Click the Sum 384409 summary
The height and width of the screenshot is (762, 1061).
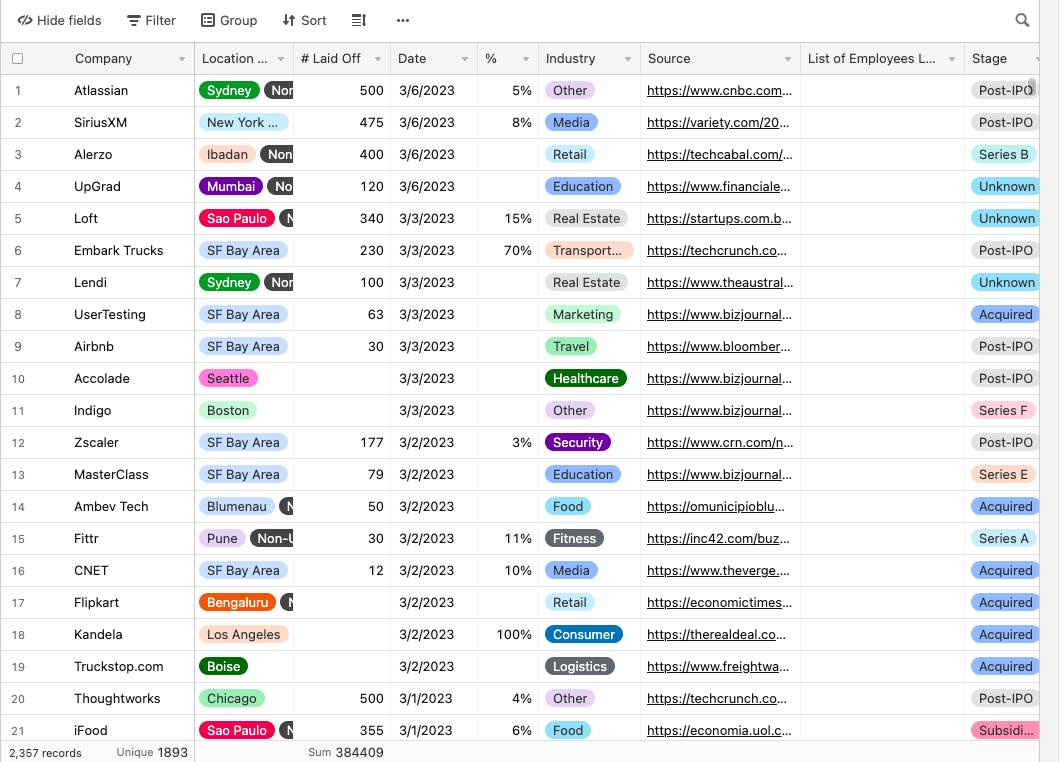point(346,753)
